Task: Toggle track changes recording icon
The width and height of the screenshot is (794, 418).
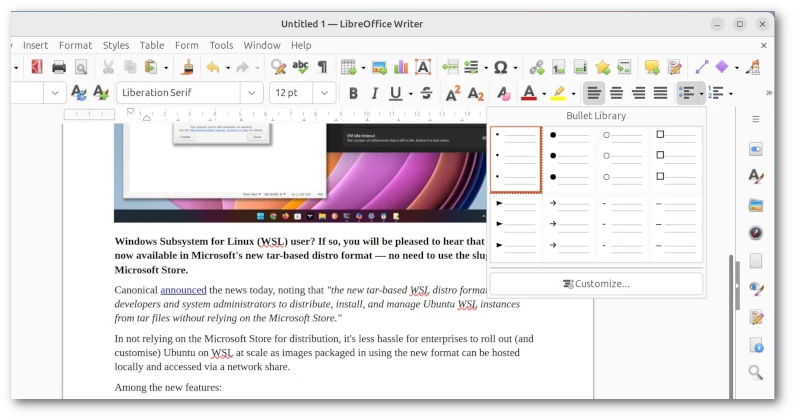Action: tap(674, 67)
